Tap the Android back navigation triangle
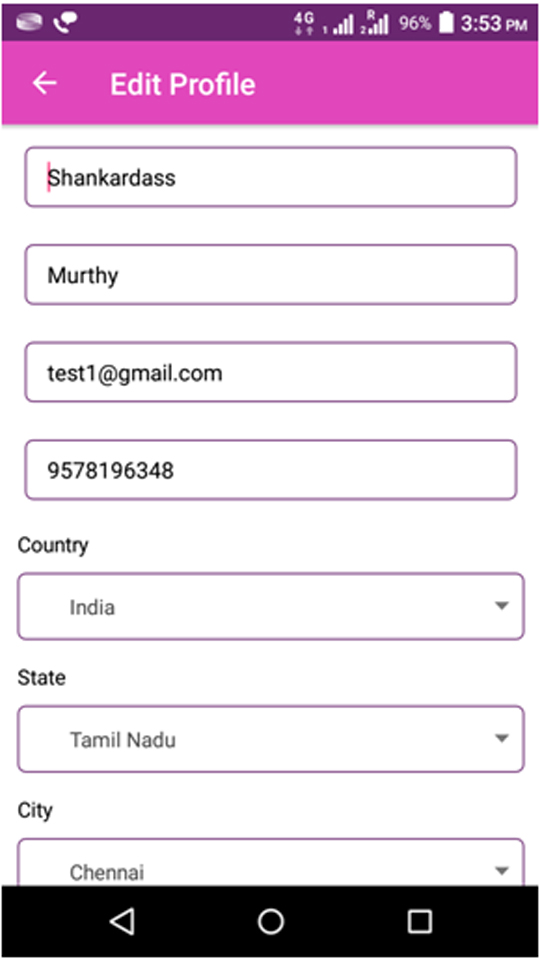Viewport: 540px width, 960px height. 122,921
